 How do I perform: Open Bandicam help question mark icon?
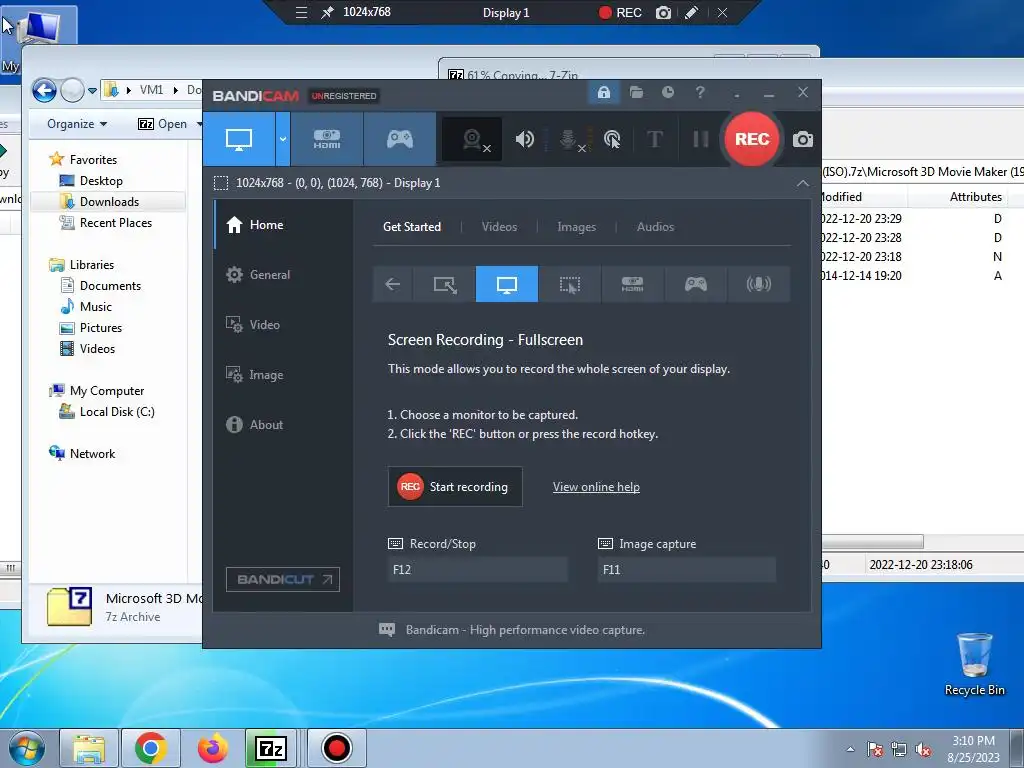[x=700, y=93]
